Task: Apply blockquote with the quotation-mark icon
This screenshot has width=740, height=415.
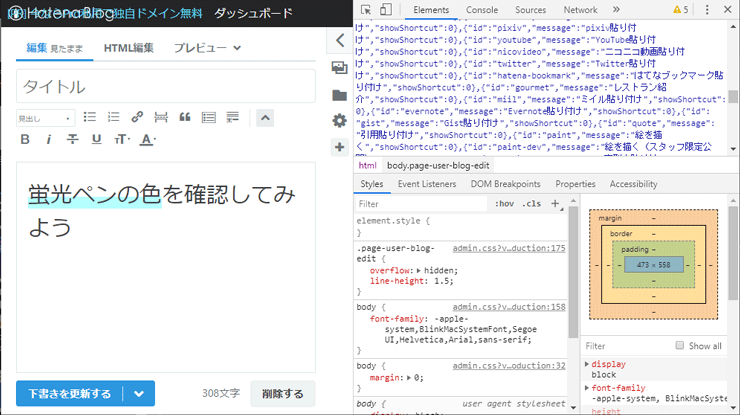Action: (185, 117)
